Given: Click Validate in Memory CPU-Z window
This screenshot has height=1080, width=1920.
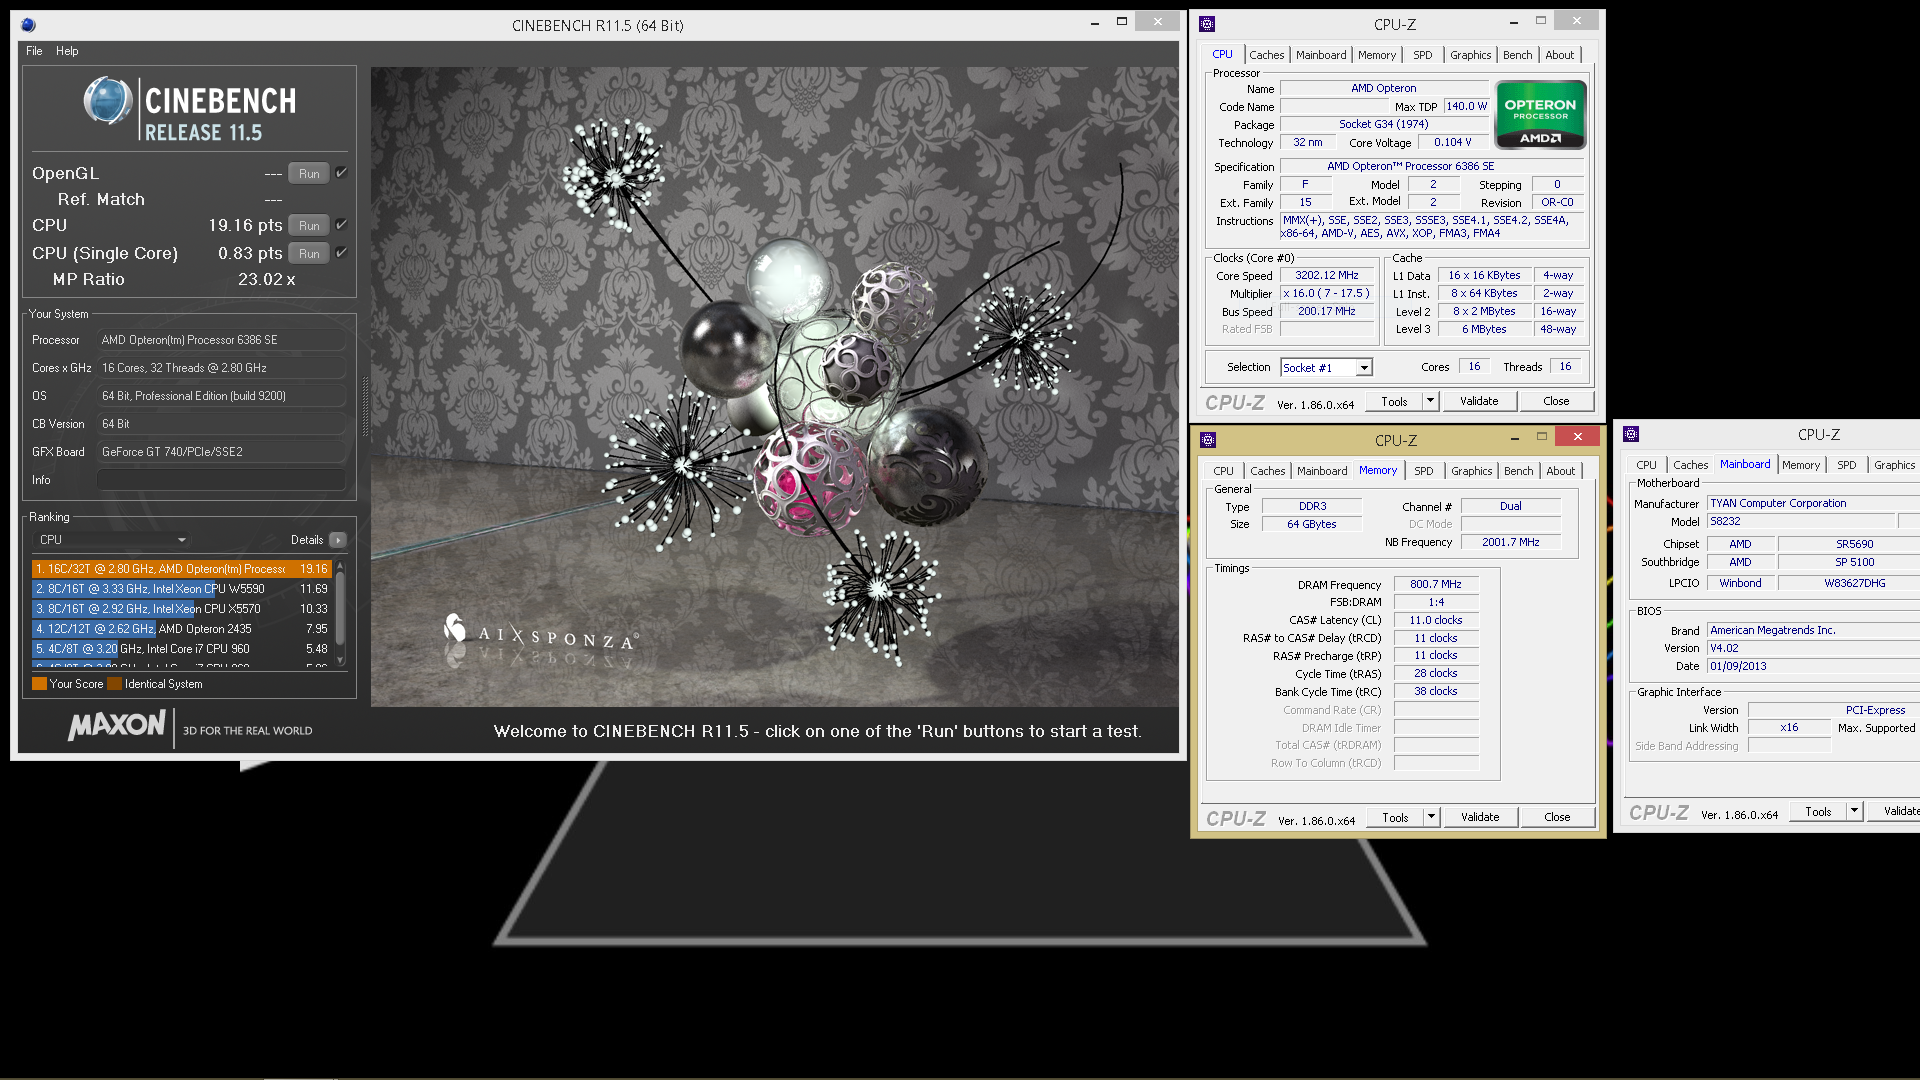Looking at the screenshot, I should (x=1480, y=817).
